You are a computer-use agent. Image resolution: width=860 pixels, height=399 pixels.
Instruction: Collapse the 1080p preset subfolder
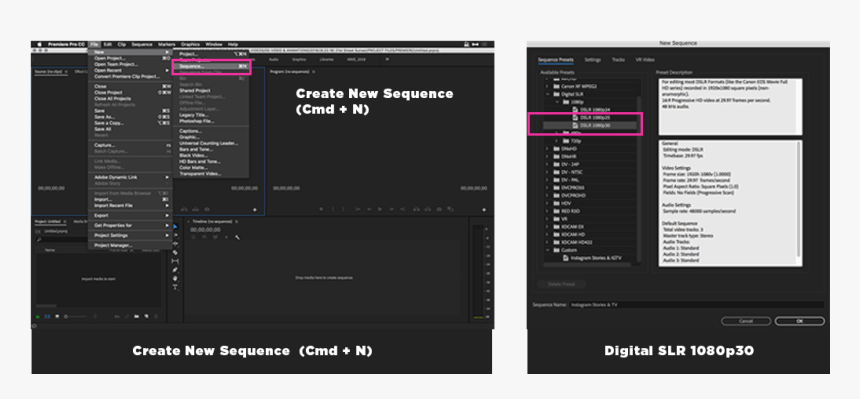click(557, 102)
